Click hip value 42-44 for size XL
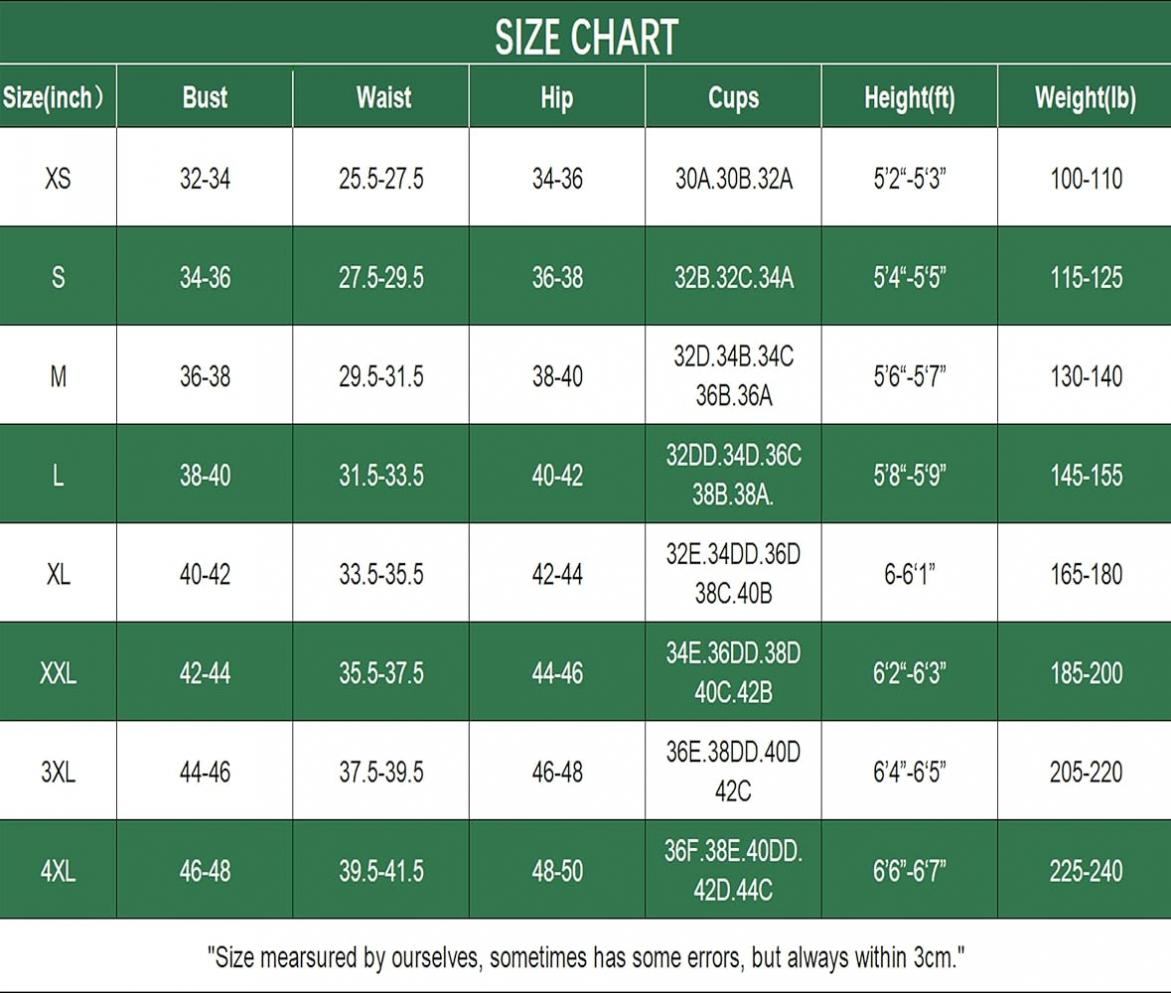 (x=557, y=574)
